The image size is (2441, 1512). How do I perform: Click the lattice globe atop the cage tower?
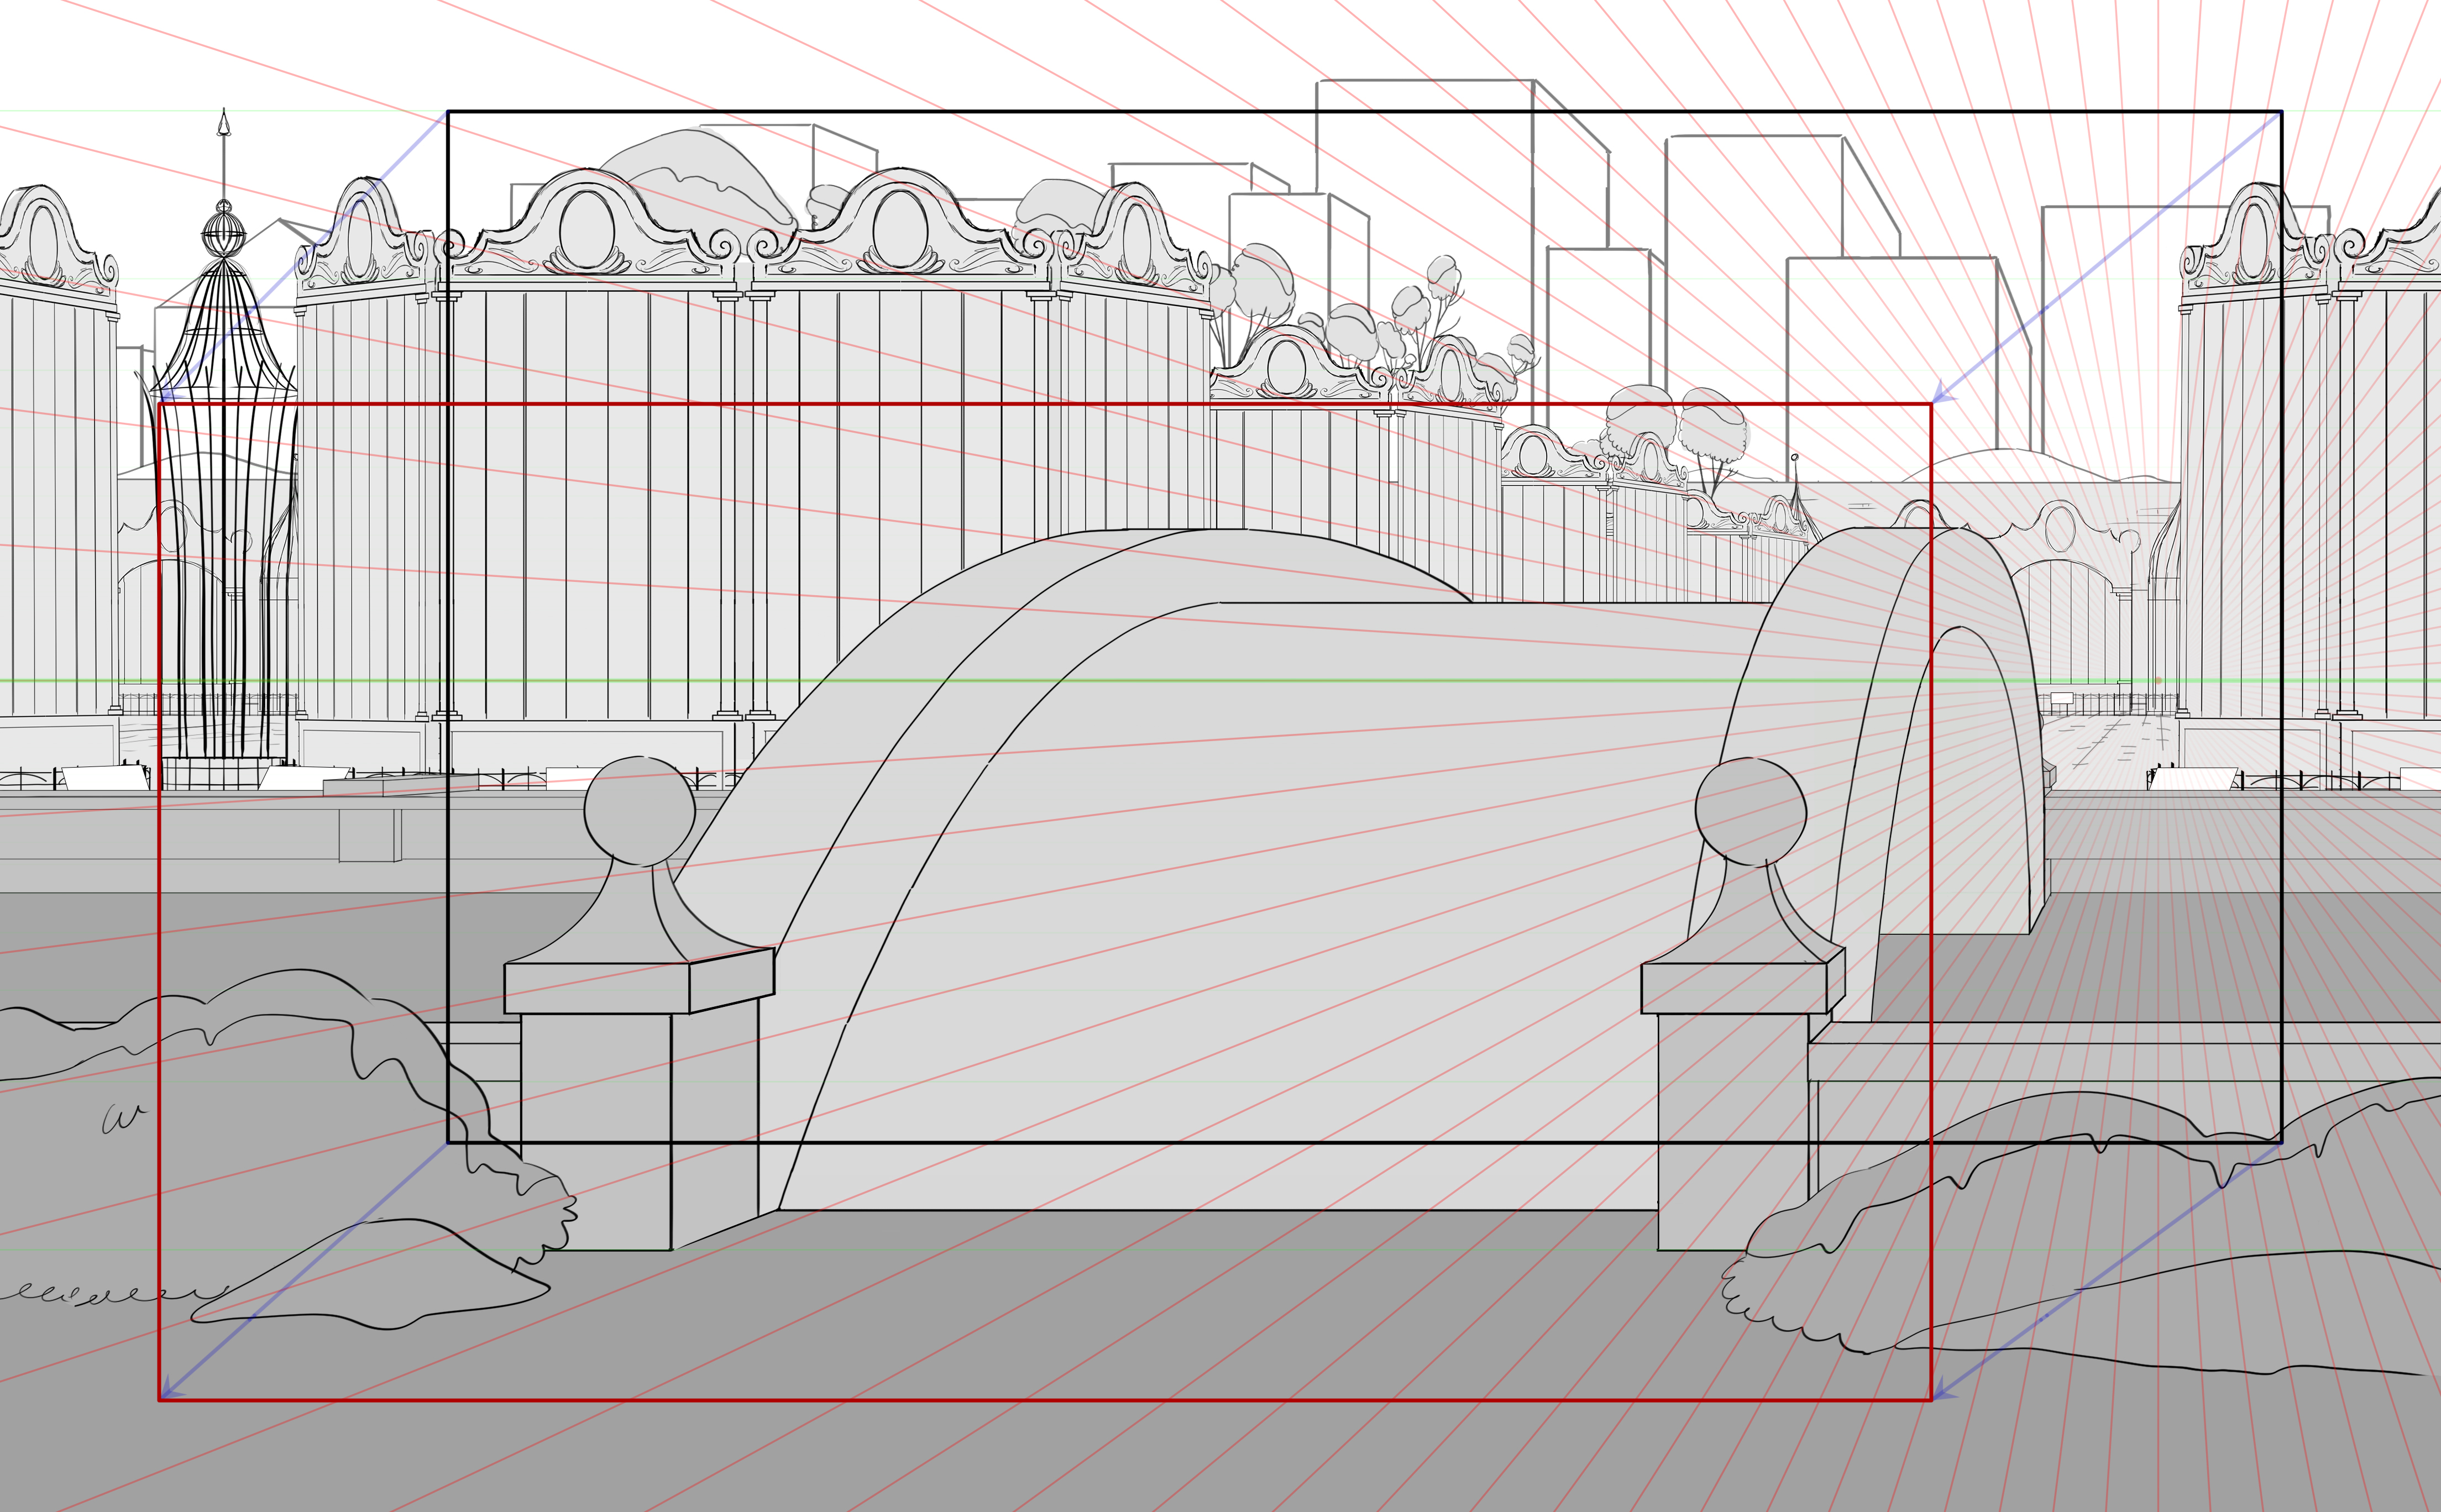[224, 236]
